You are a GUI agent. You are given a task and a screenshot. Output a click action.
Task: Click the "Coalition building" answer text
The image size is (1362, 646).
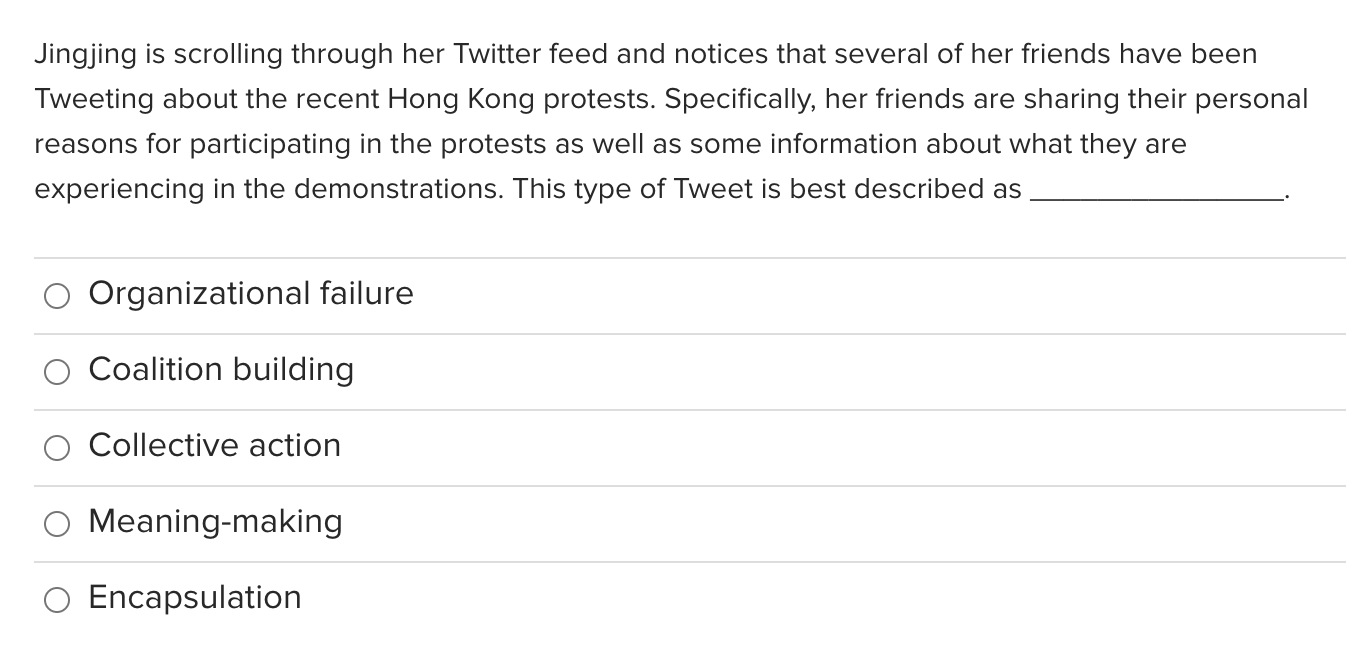(x=221, y=369)
